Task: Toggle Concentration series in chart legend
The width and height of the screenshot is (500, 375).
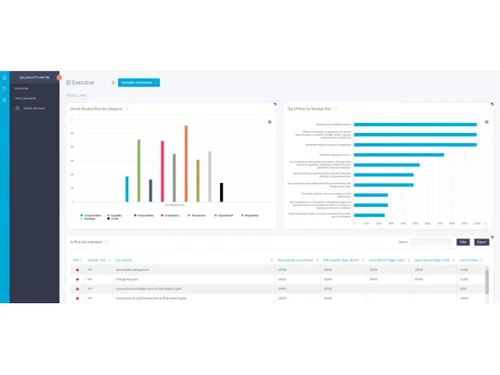Action: click(91, 215)
